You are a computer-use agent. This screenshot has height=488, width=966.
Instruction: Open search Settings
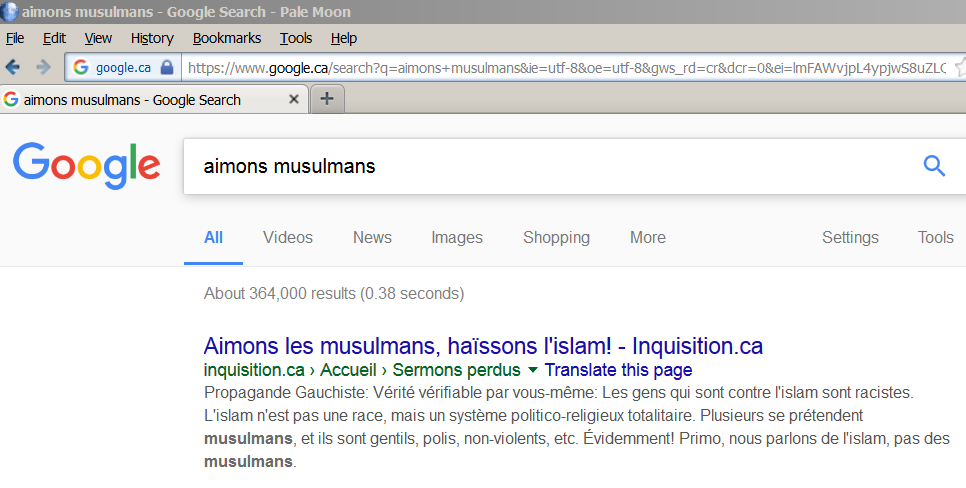(x=850, y=237)
